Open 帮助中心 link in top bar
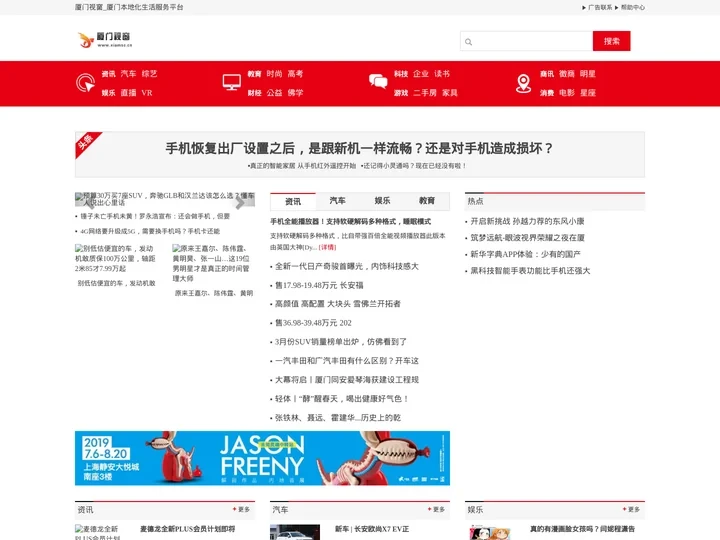Viewport: 720px width, 540px height. (633, 7)
